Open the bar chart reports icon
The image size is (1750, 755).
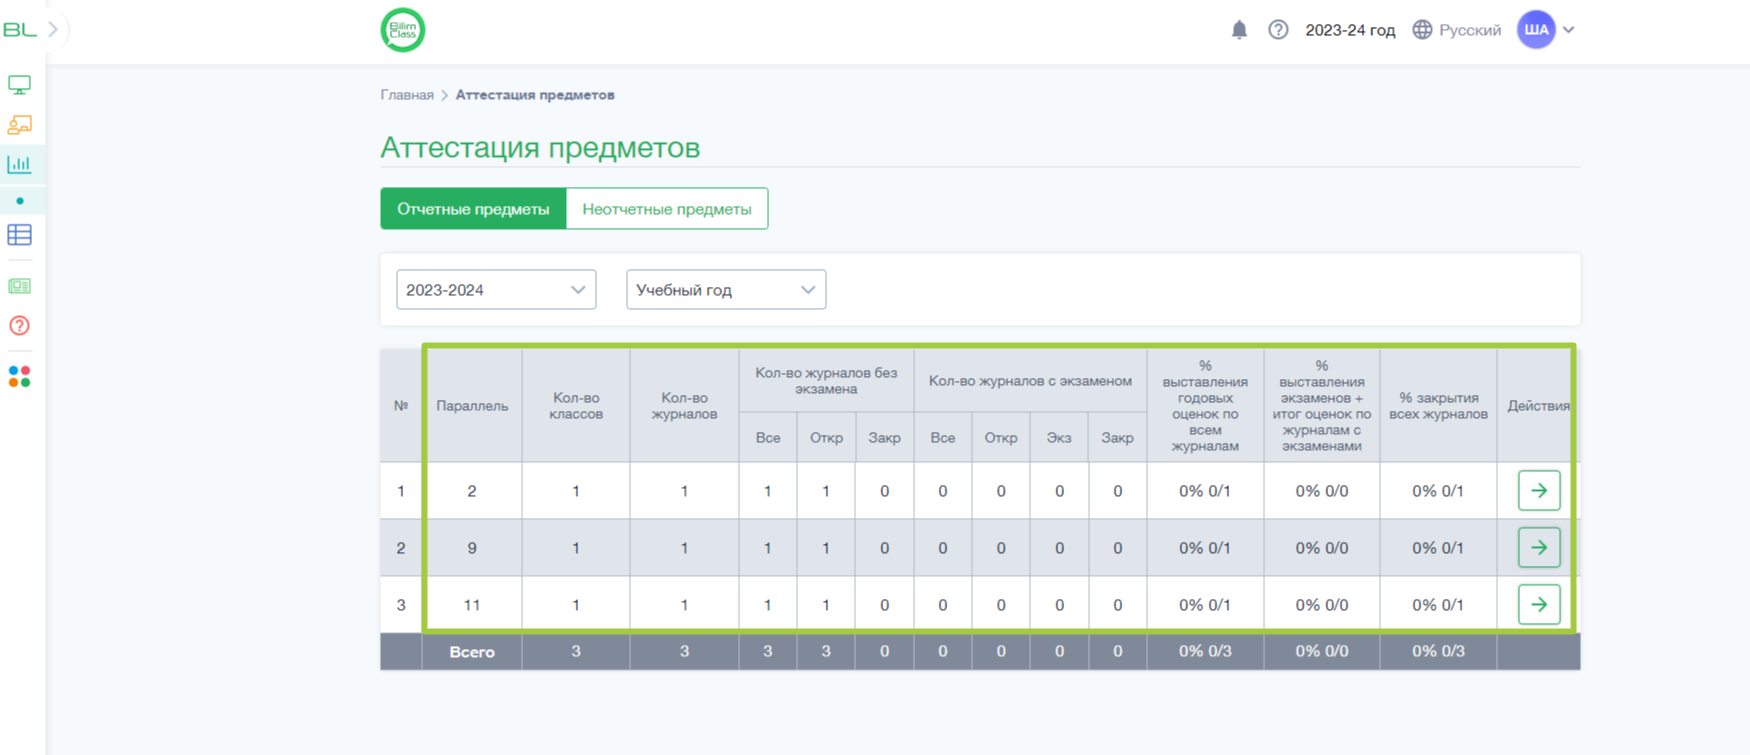(x=19, y=164)
